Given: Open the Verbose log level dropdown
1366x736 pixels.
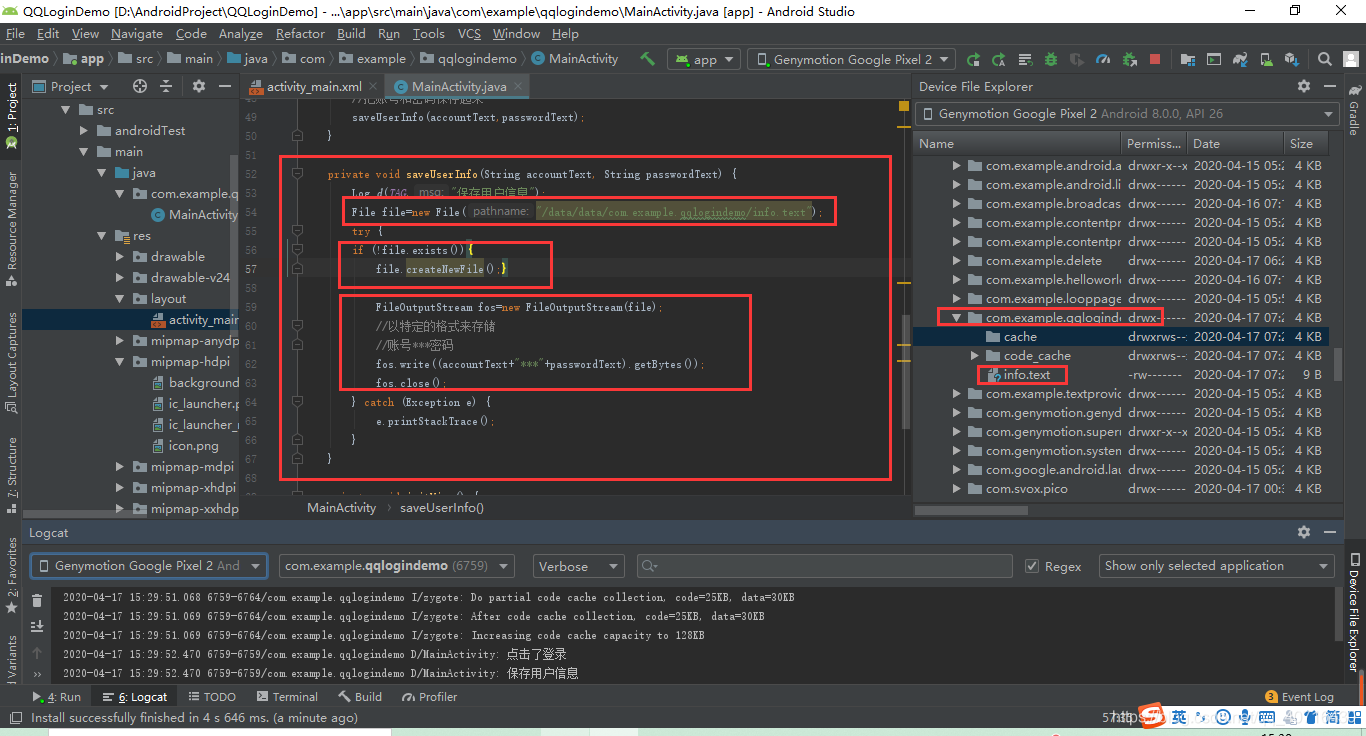Looking at the screenshot, I should click(x=578, y=566).
